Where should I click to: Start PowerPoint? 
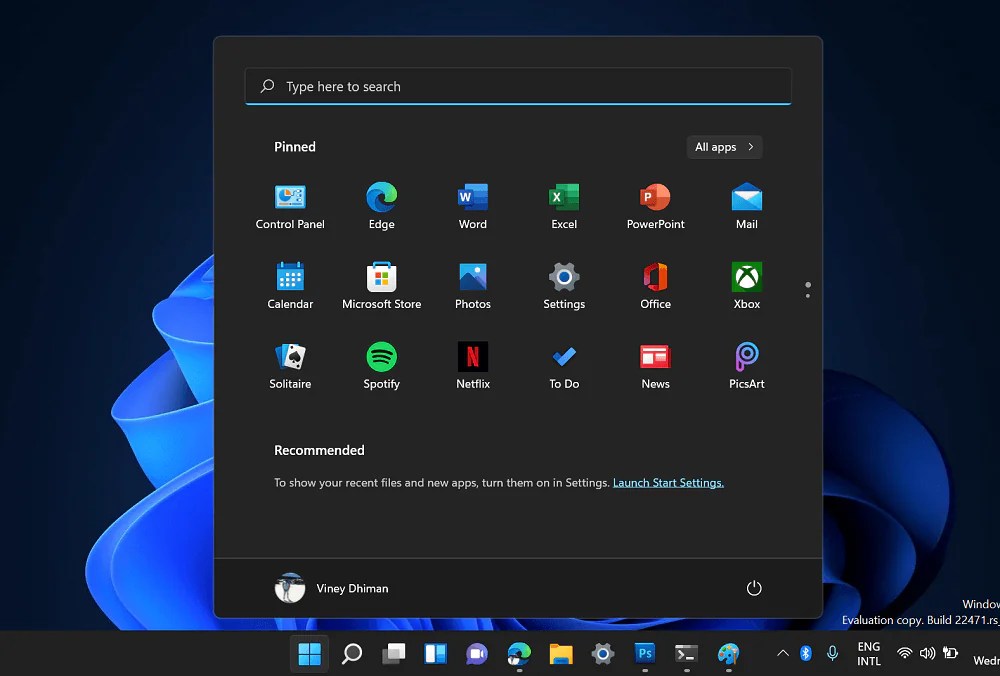[654, 197]
